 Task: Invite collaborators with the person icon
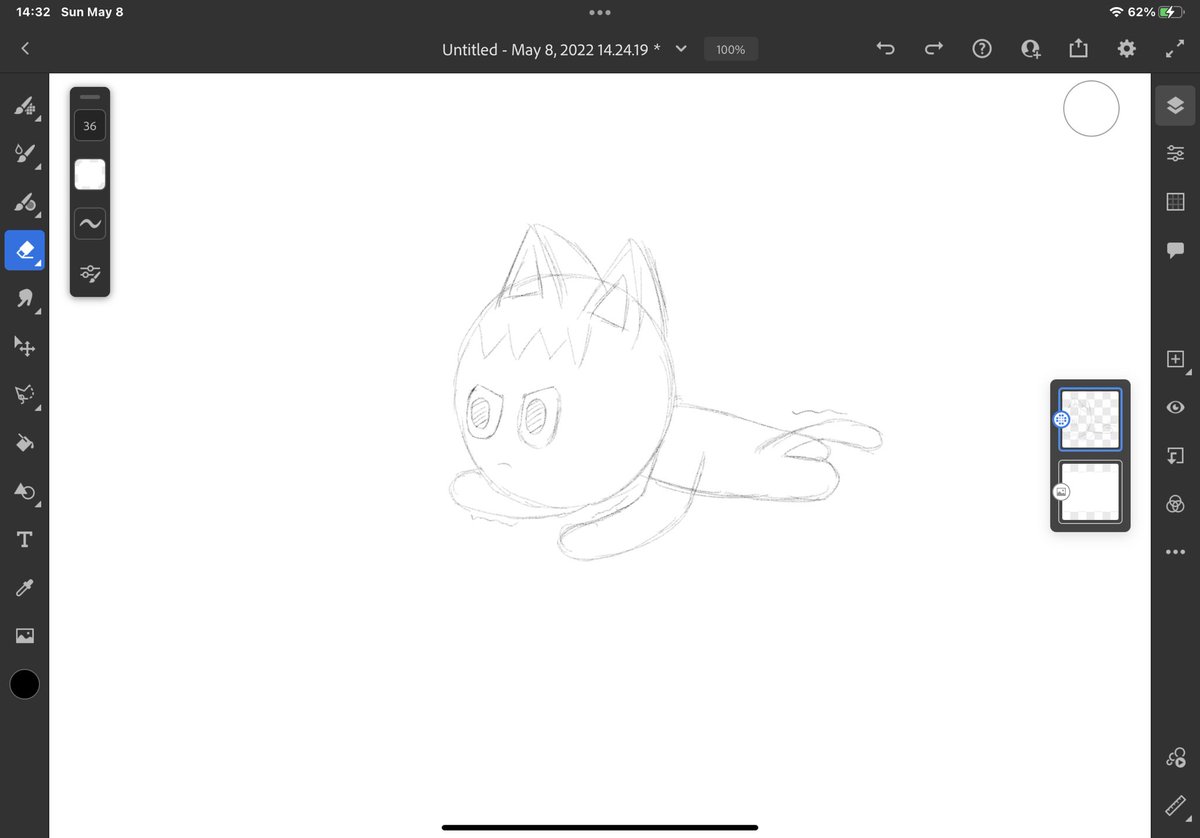coord(1030,48)
